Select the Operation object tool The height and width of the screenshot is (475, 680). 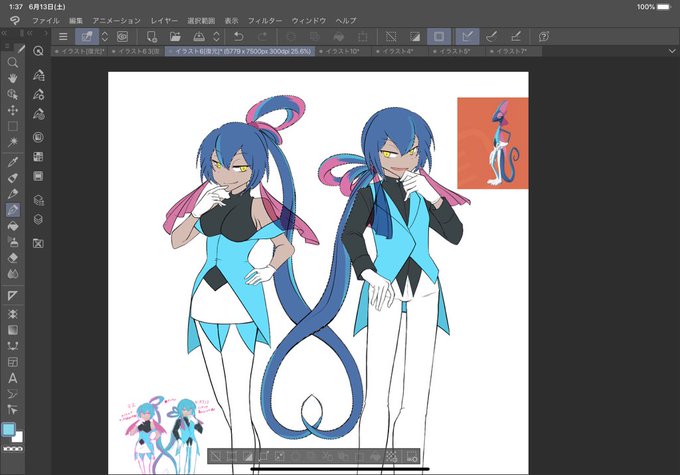coord(13,94)
